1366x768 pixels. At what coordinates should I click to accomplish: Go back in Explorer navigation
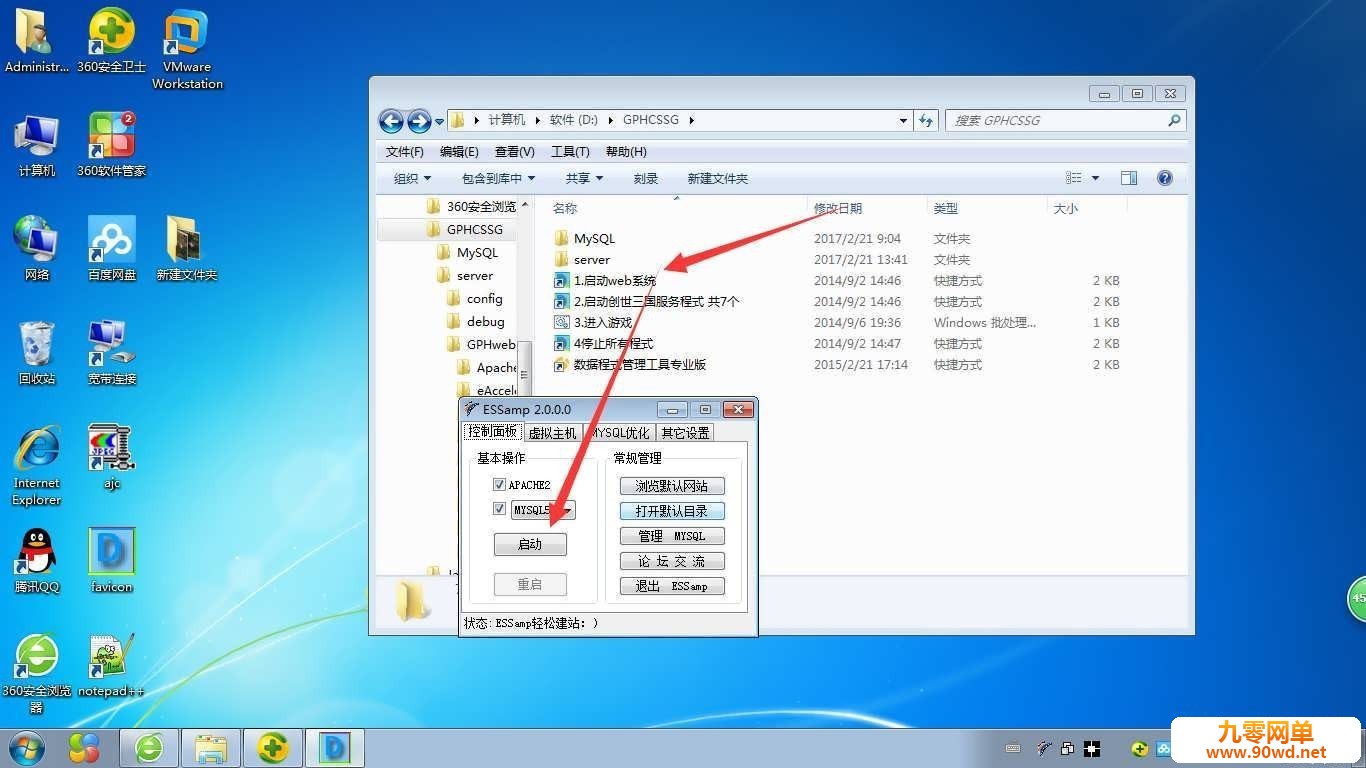[391, 121]
